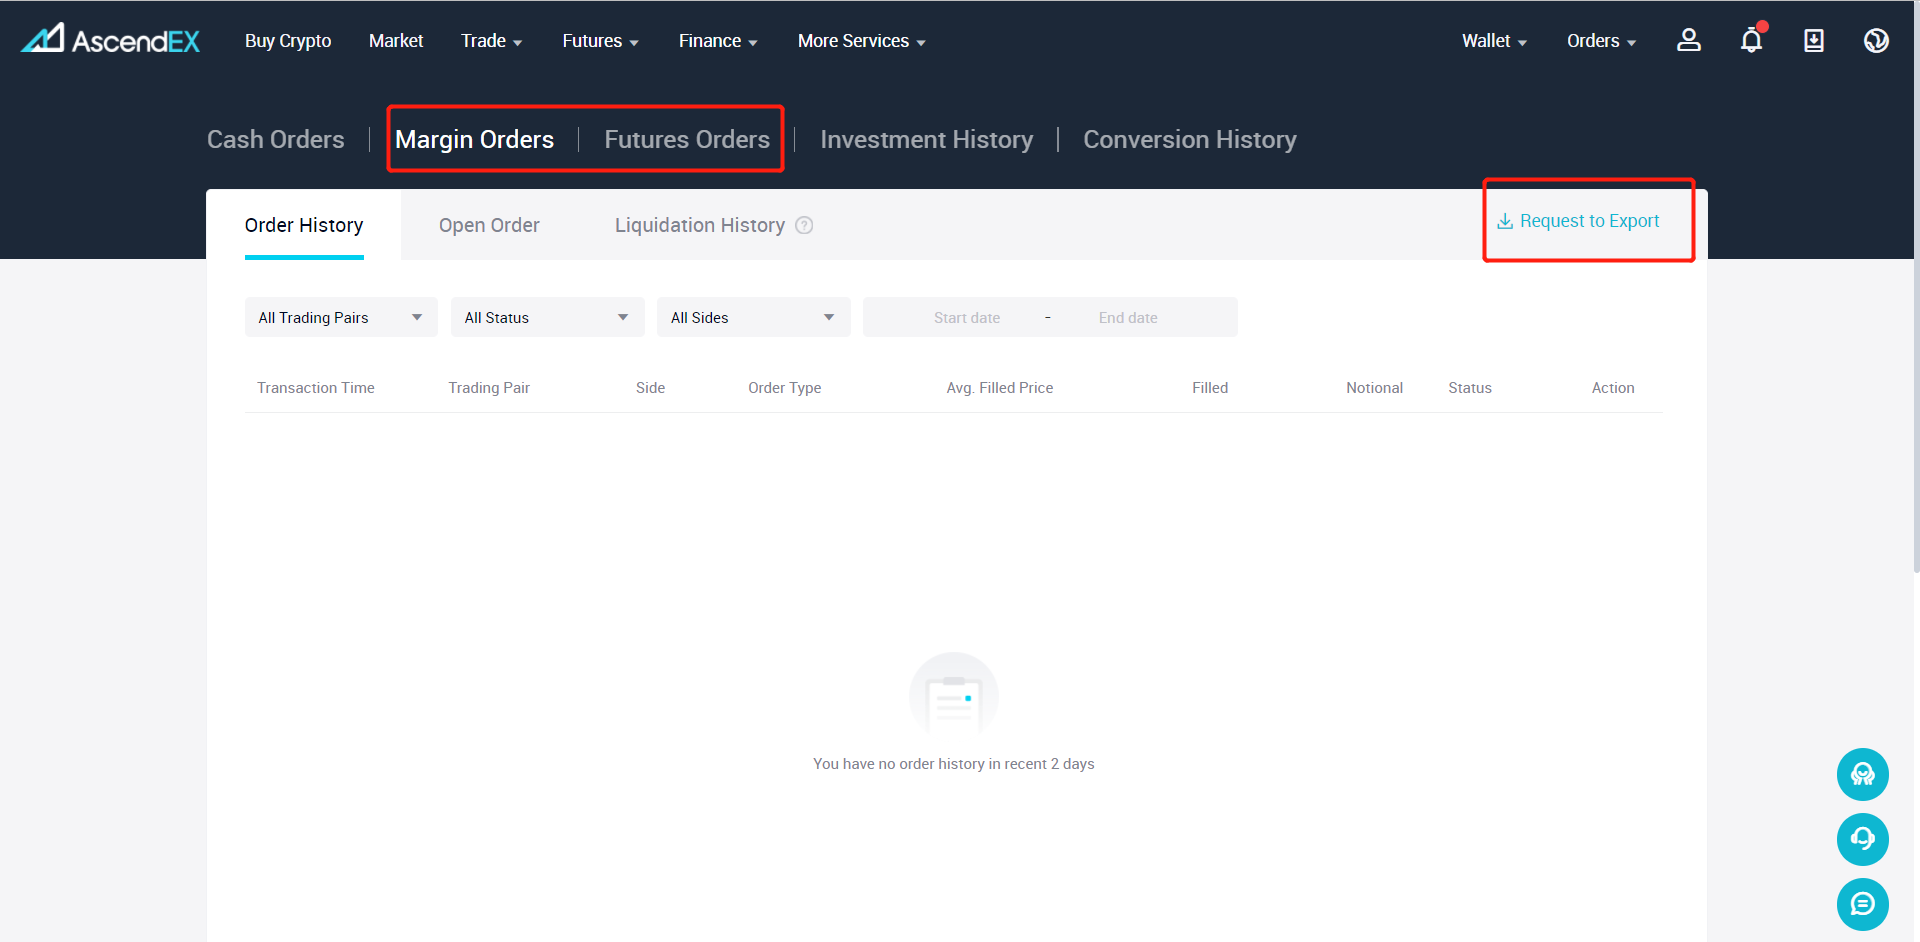Screen dimensions: 1920x942
Task: Click the Order Type column header
Action: pyautogui.click(x=785, y=388)
